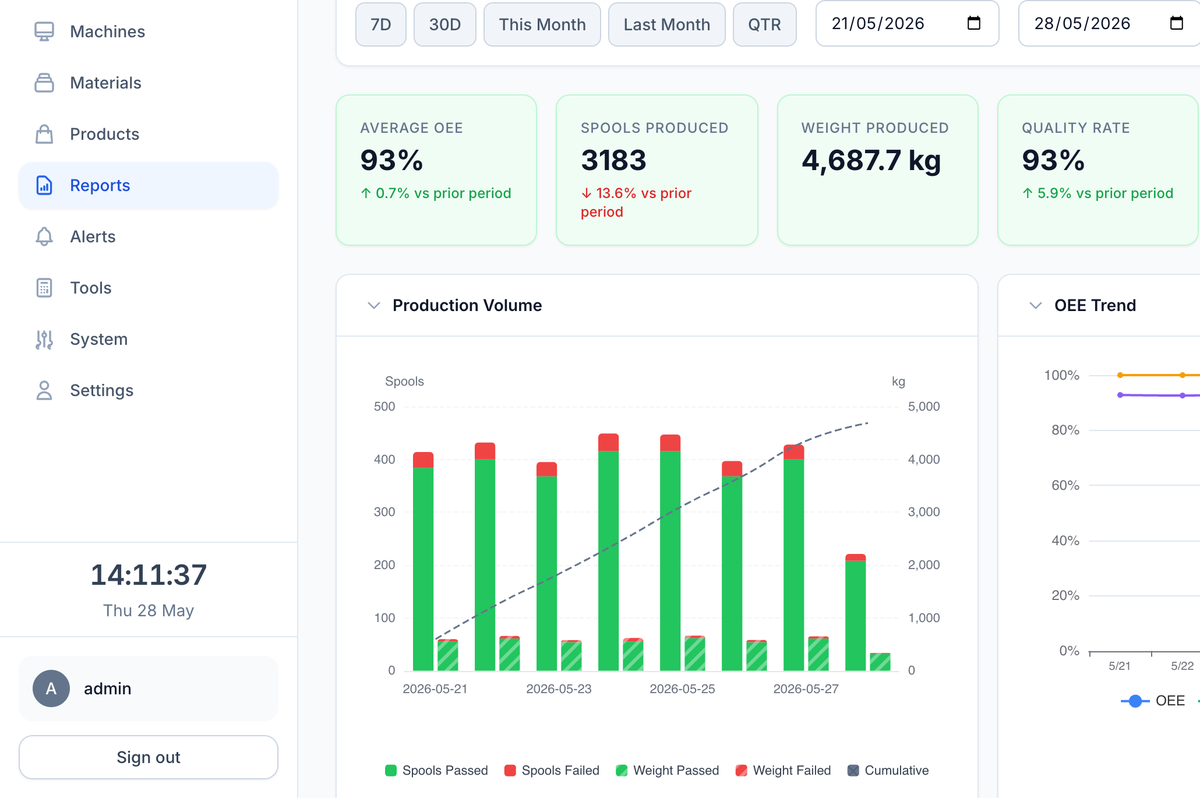The width and height of the screenshot is (1200, 798).
Task: Click the Spools Produced card
Action: tap(657, 170)
